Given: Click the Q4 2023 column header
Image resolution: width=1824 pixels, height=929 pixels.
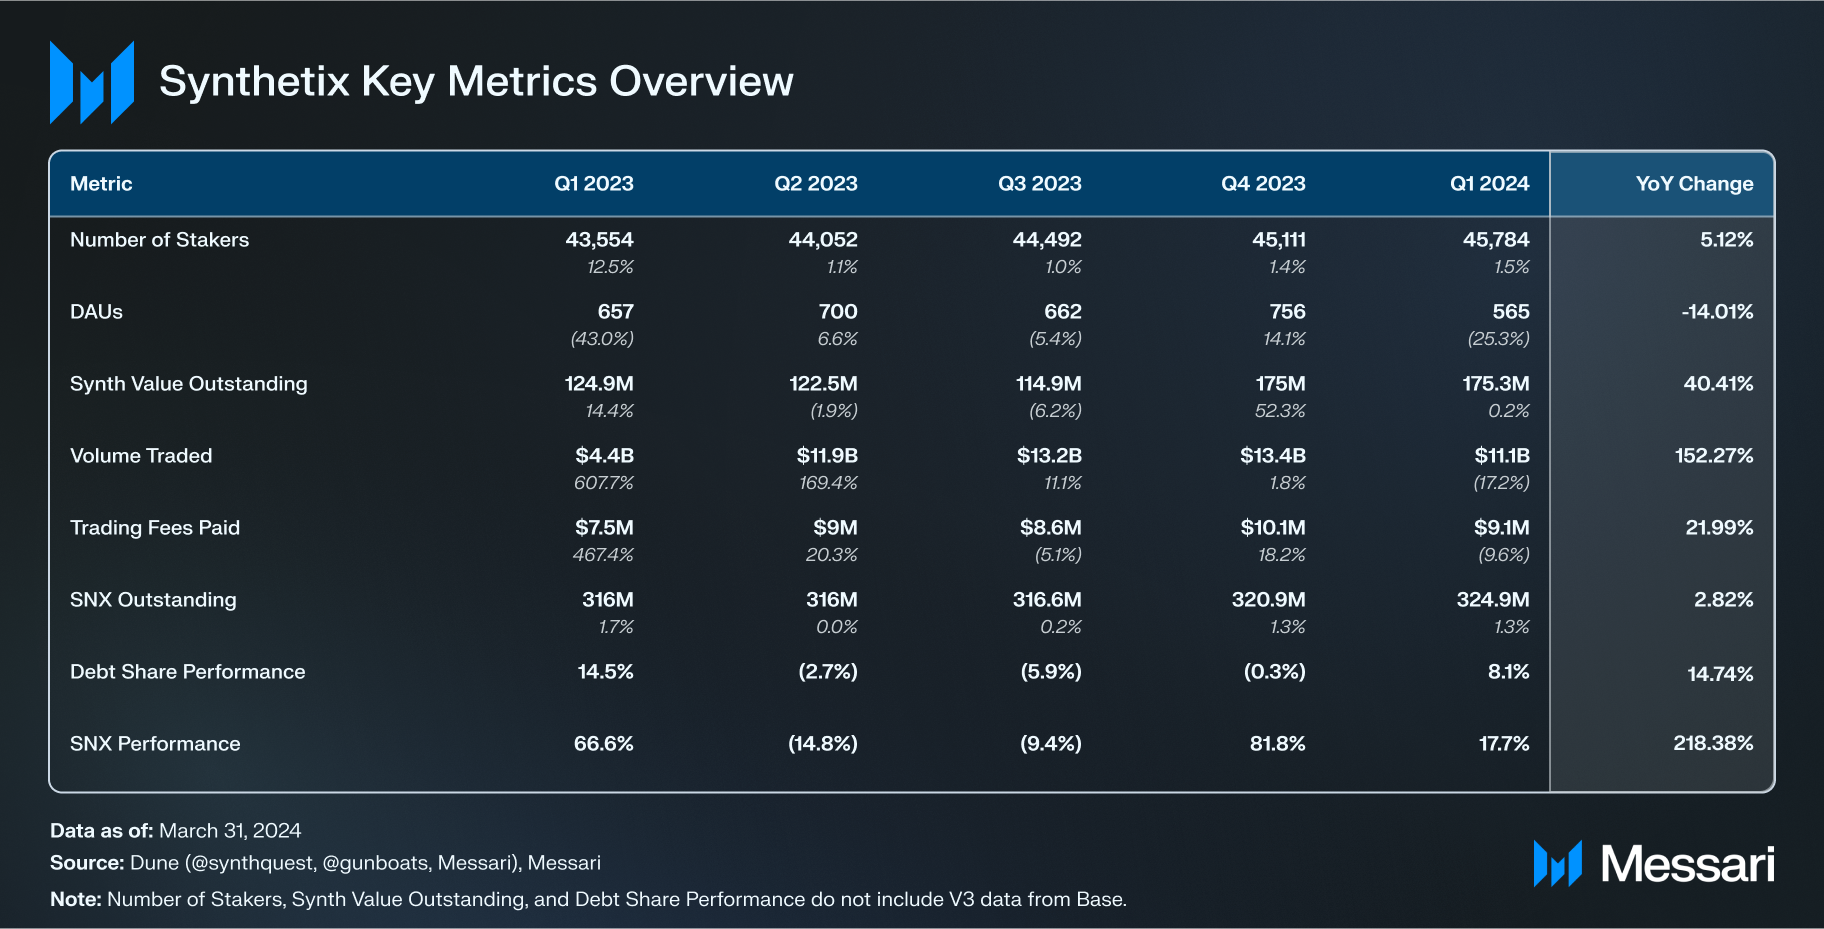Looking at the screenshot, I should 1263,184.
